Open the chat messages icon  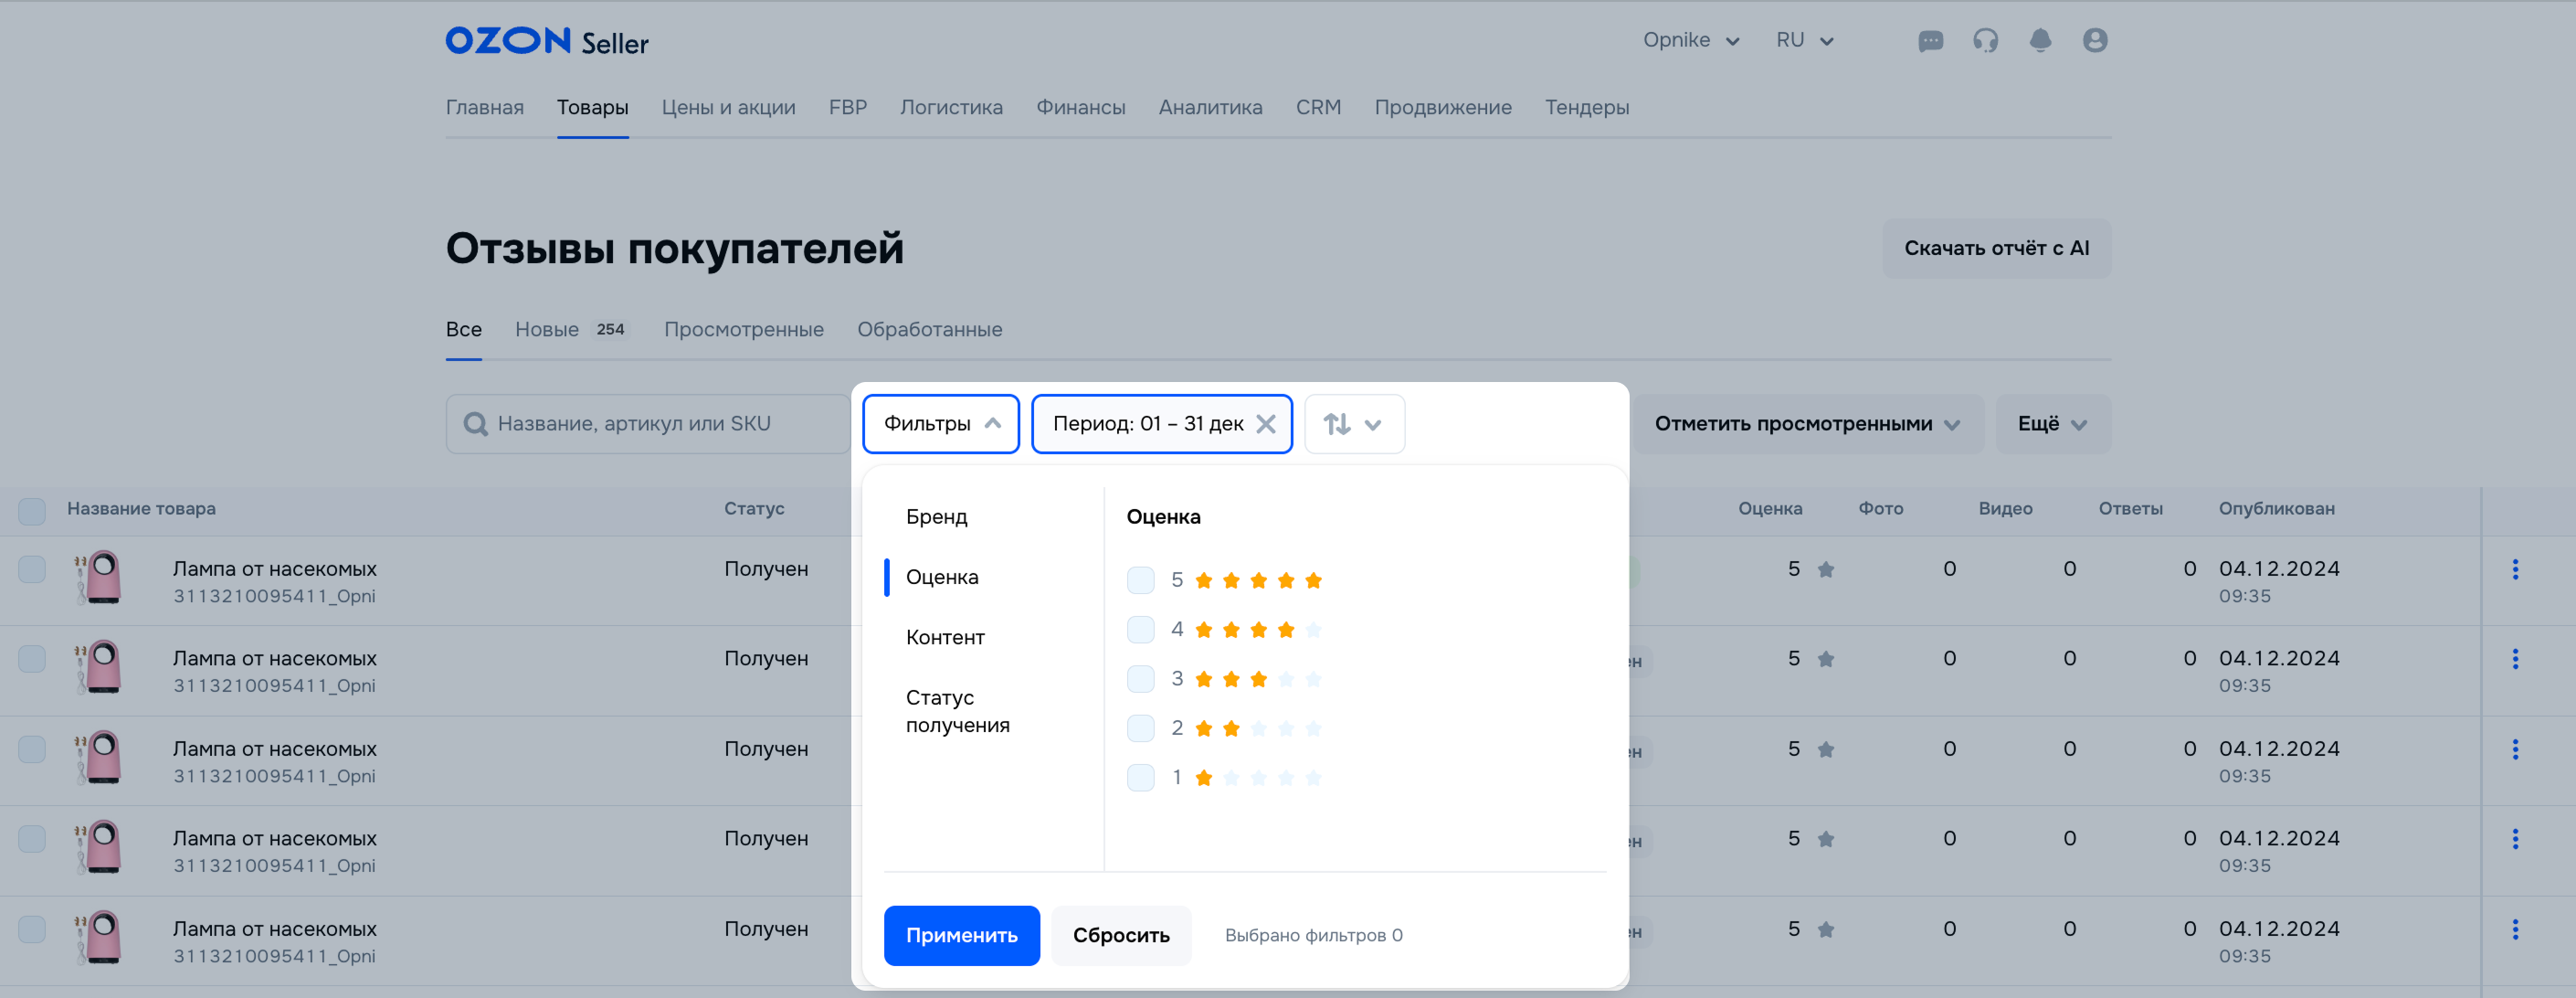(x=1930, y=41)
